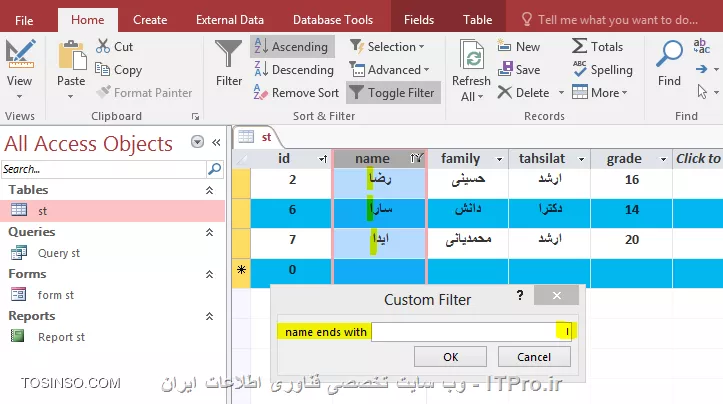Click the select-all corner of datasheet
Viewport: 723px width, 404px height.
pos(242,159)
